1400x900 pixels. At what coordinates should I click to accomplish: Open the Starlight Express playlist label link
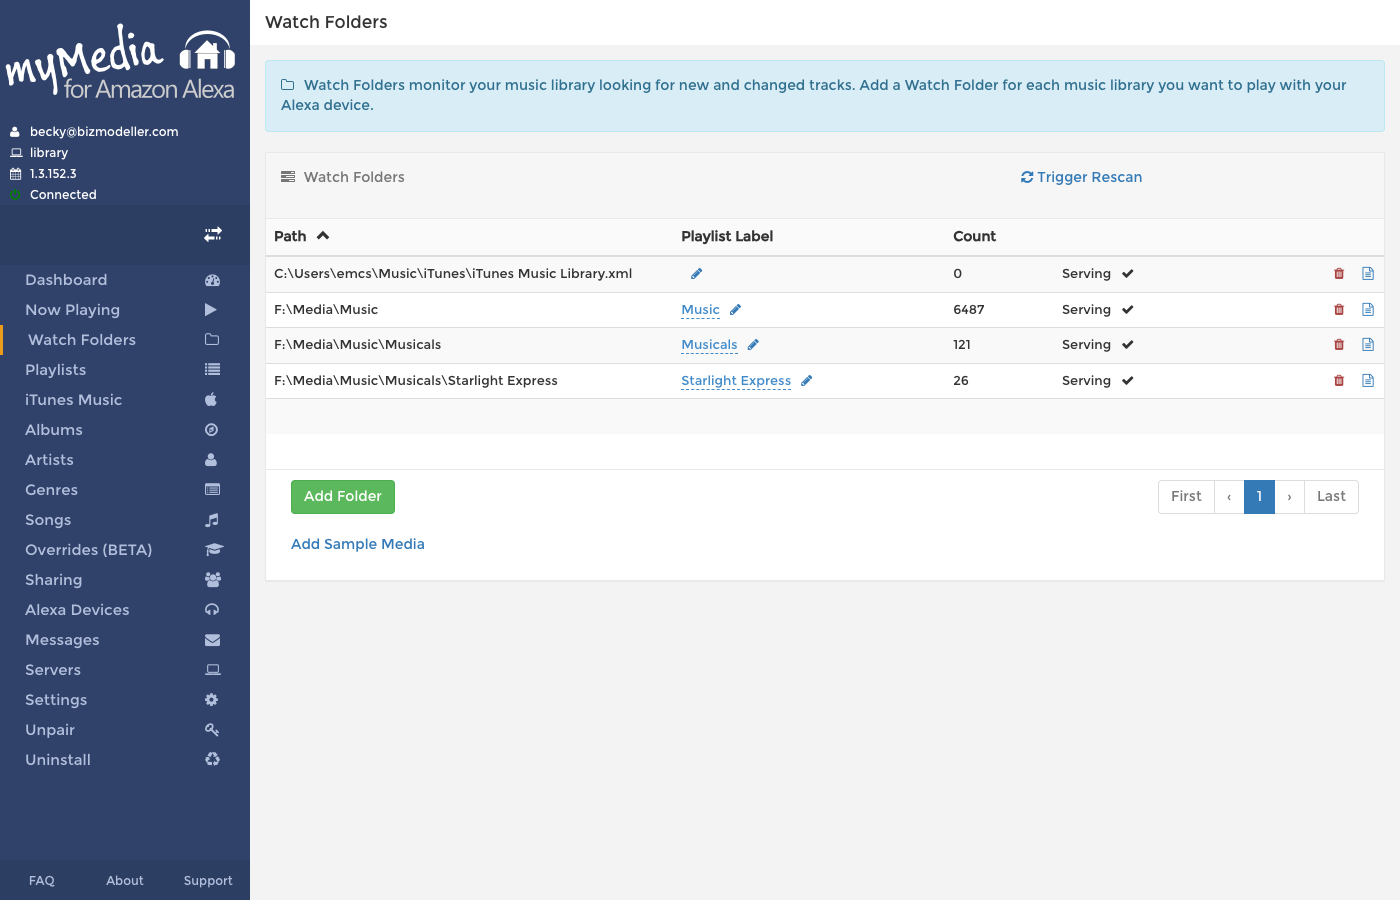pos(736,381)
